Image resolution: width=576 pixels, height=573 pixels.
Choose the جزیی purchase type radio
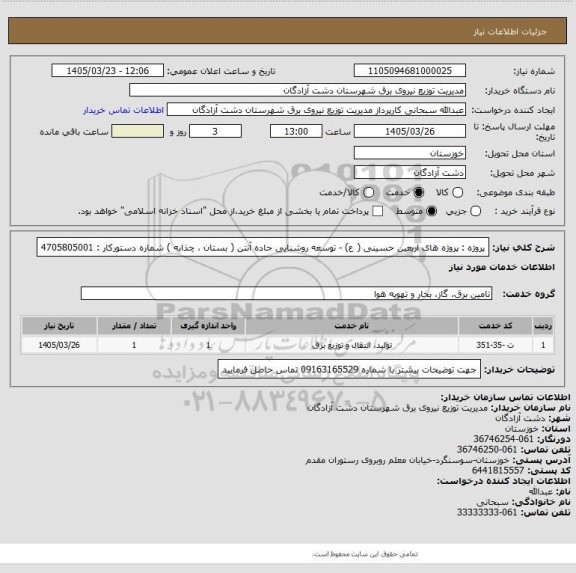click(475, 211)
